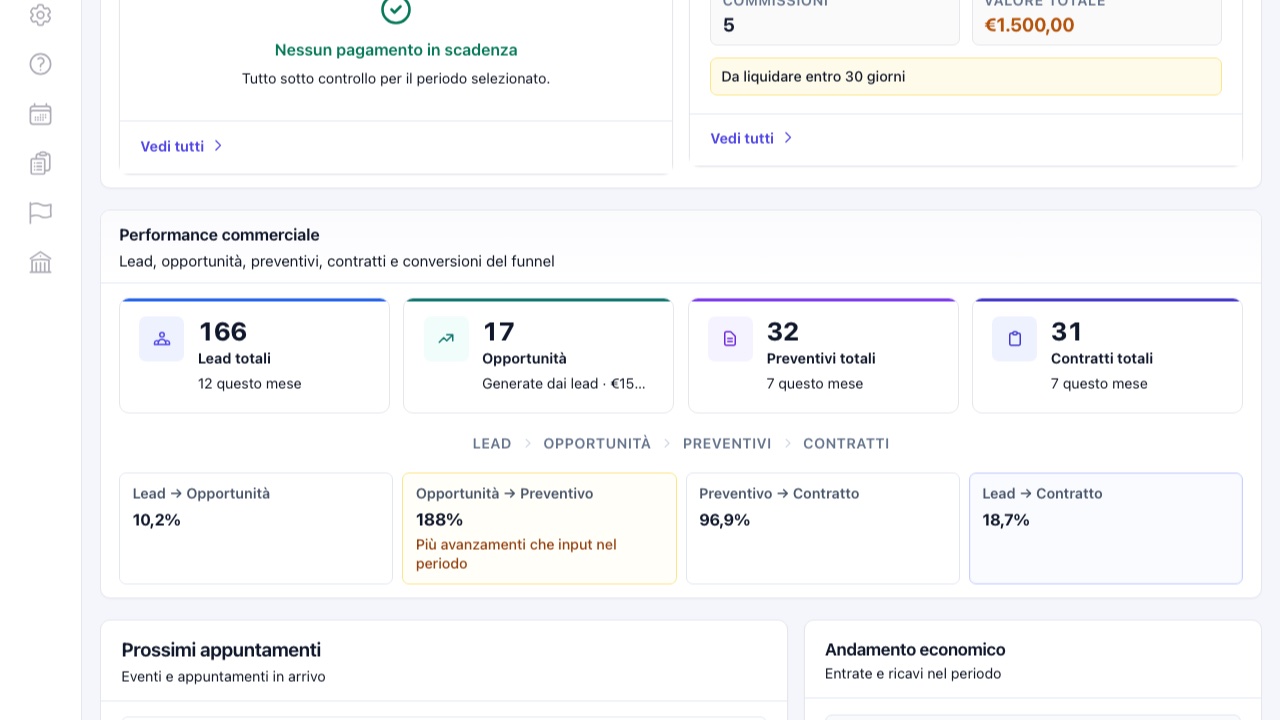
Task: Click Contratti totali clipboard icon
Action: tap(1014, 339)
